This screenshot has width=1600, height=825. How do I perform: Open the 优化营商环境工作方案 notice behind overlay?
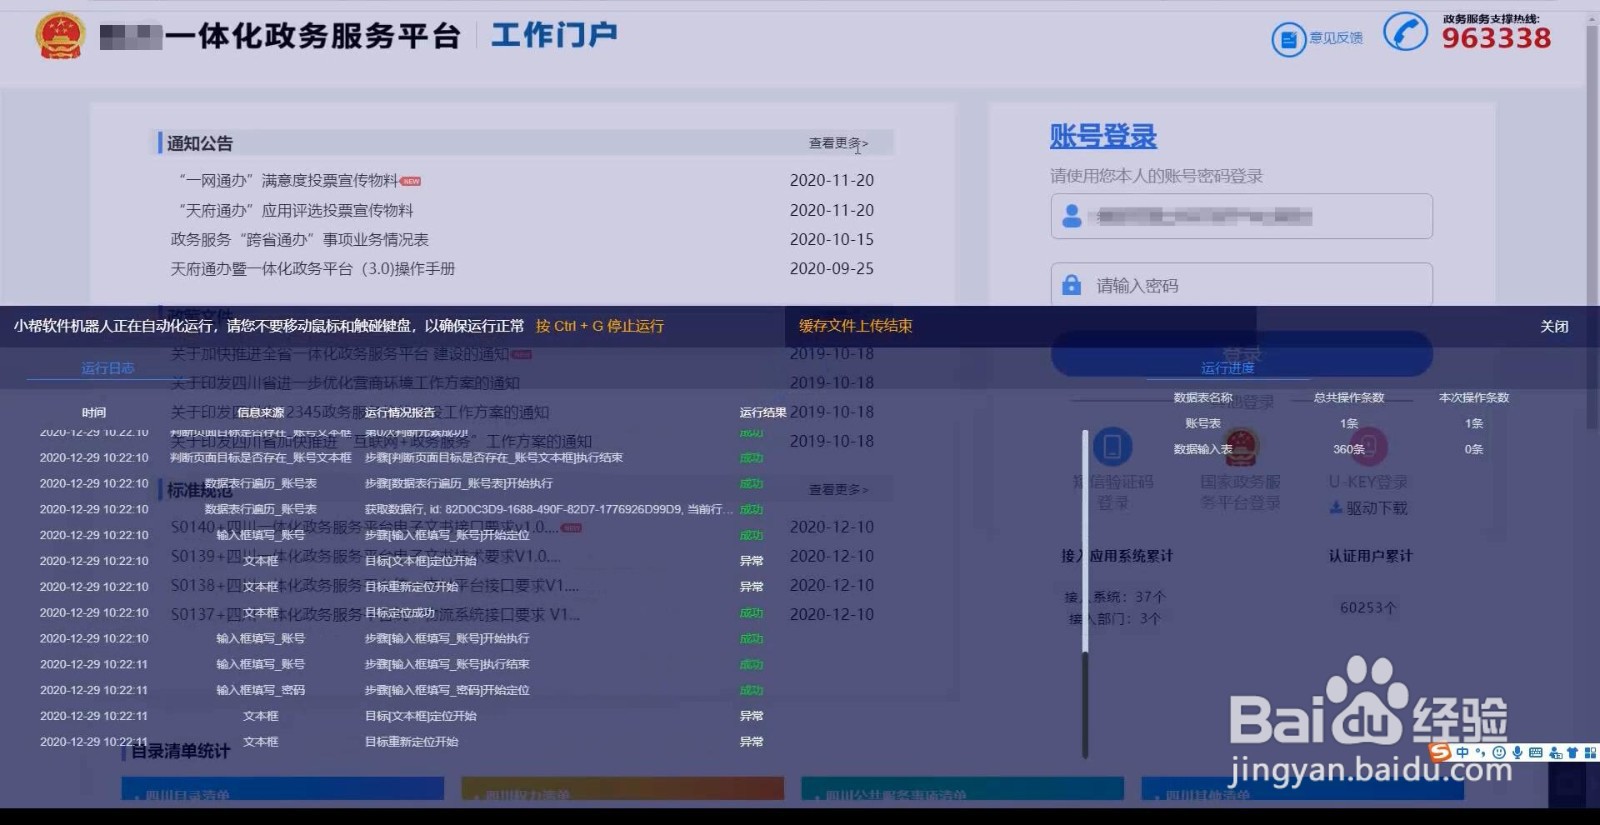coord(344,383)
